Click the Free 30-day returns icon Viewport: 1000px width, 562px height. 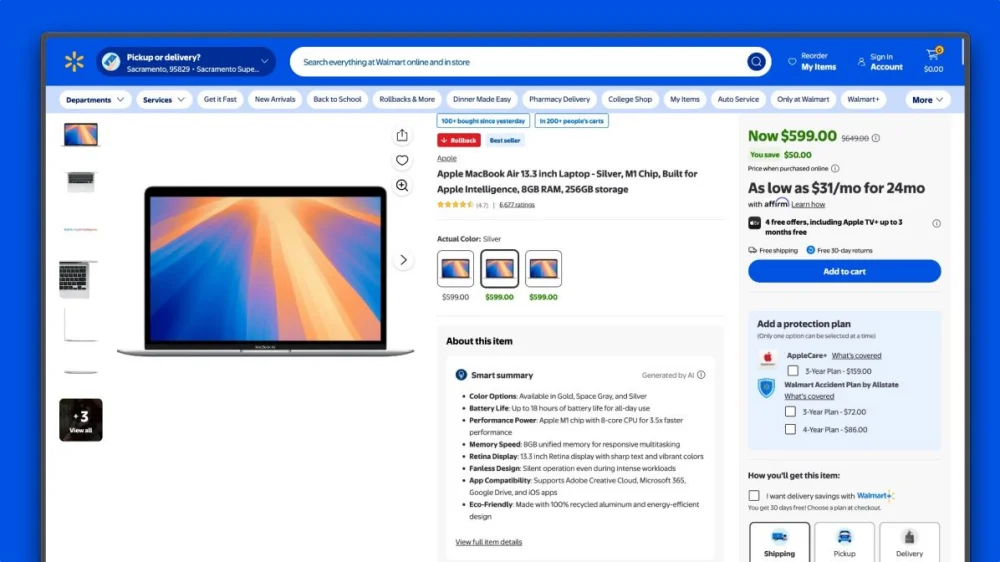(x=811, y=250)
